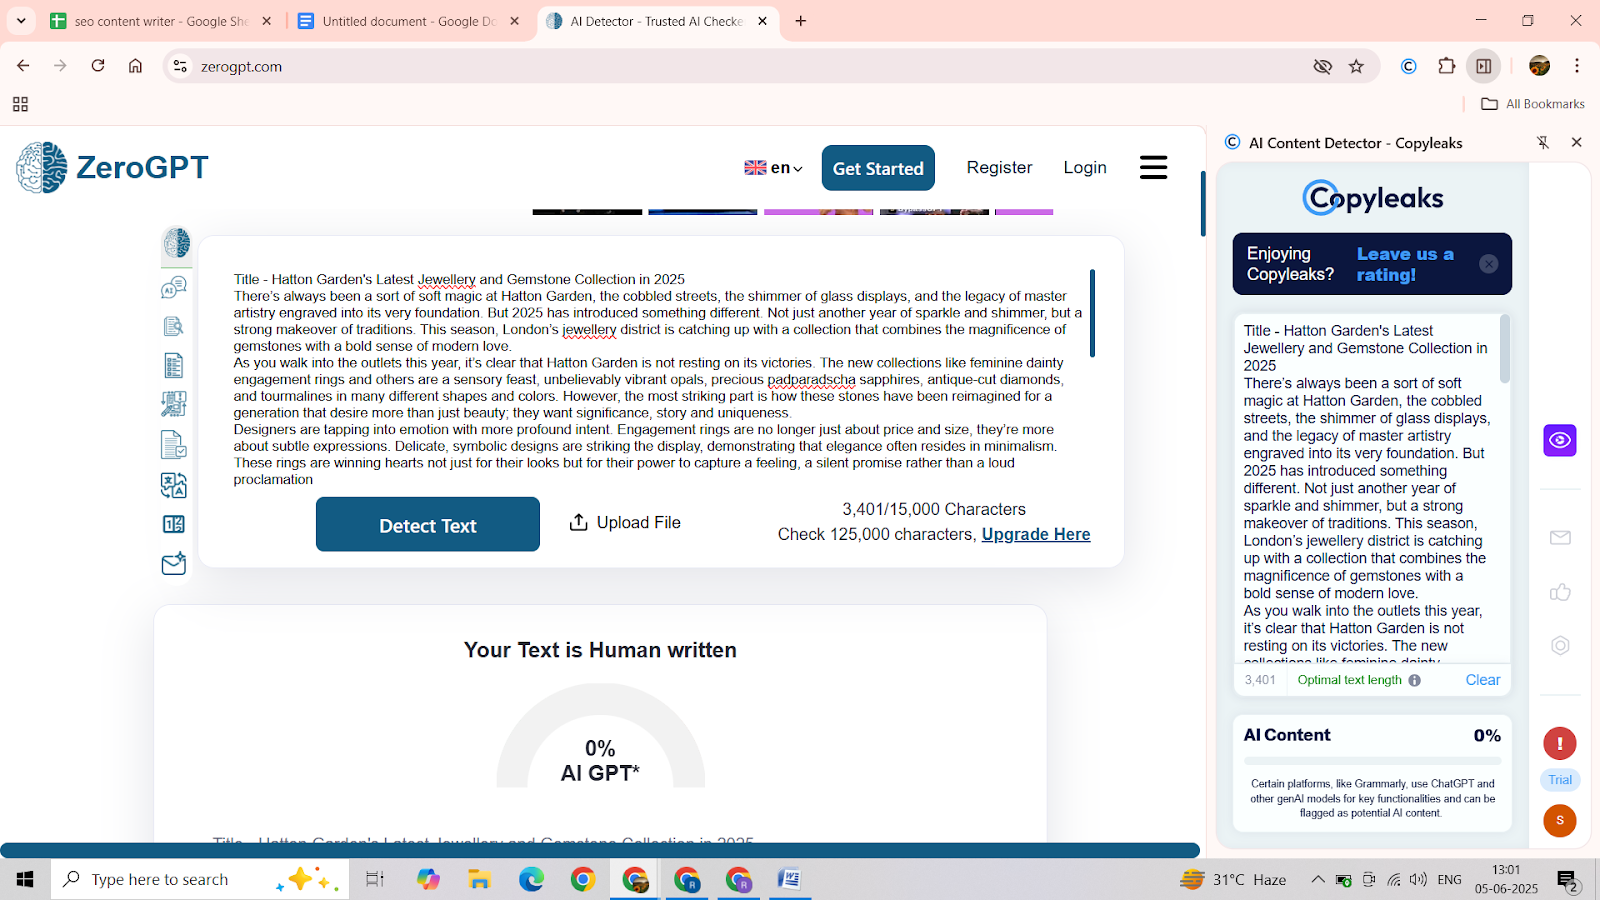
Task: Open the word counter icon in sidebar
Action: [174, 524]
